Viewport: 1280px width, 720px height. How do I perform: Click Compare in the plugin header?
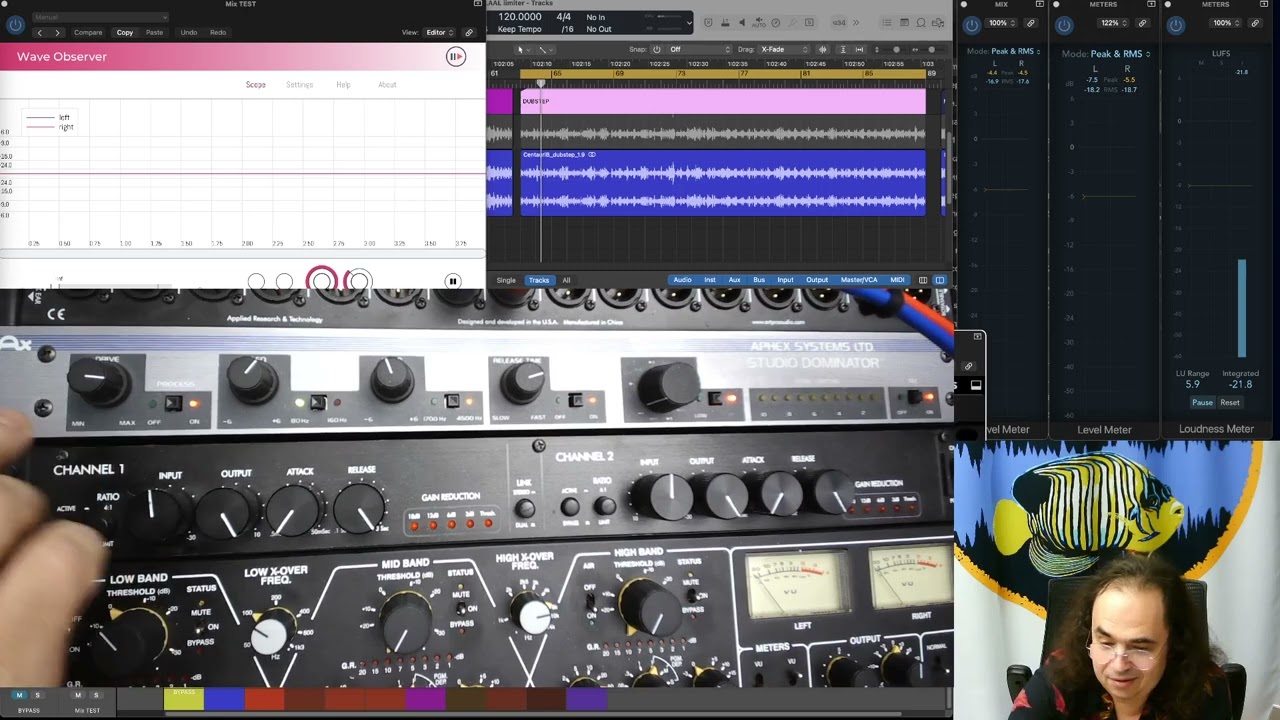(x=88, y=32)
